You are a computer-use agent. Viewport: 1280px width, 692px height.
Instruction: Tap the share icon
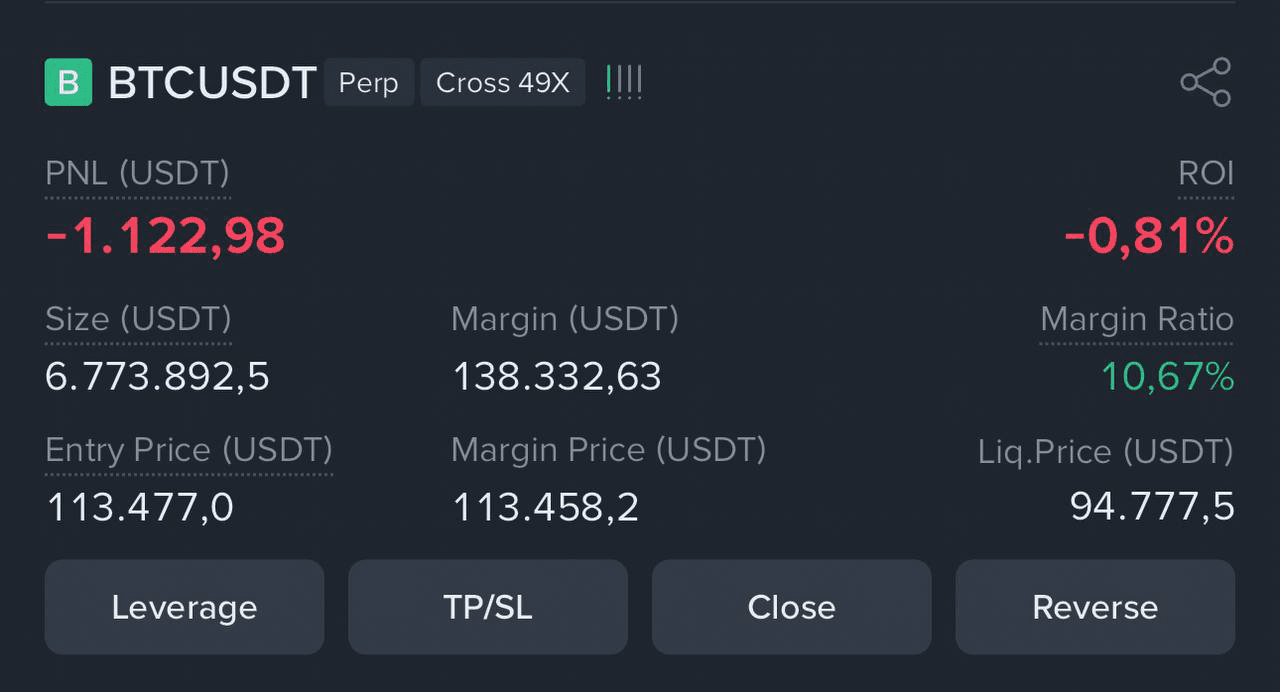click(1206, 82)
